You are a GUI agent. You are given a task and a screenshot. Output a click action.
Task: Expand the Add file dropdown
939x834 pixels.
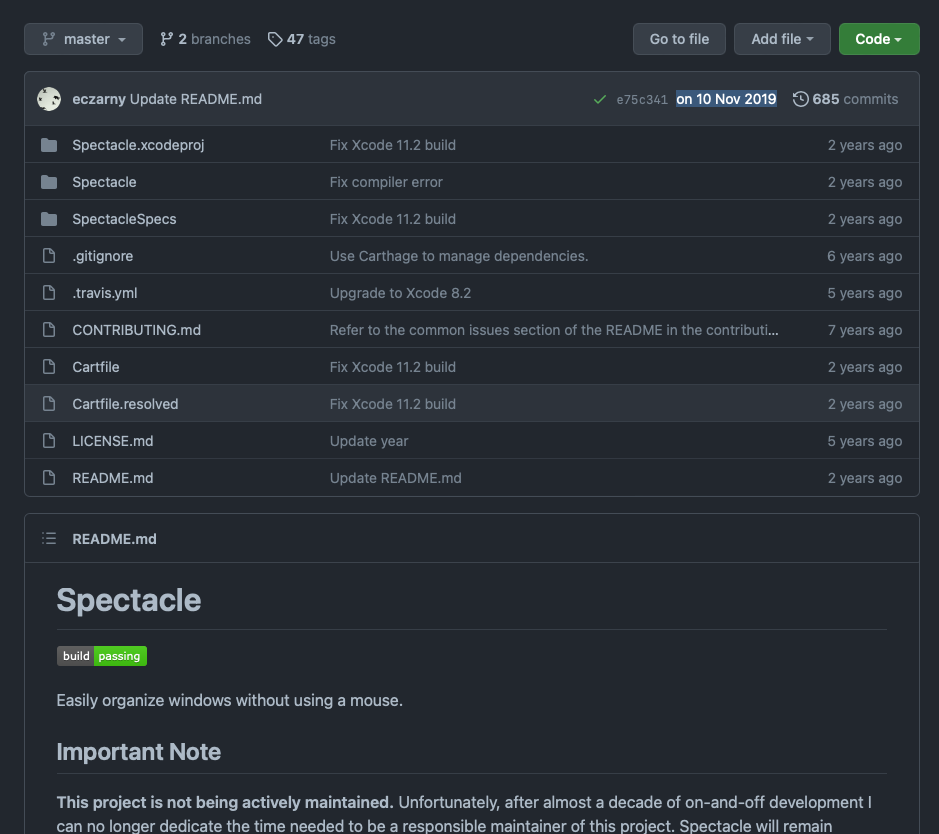click(x=782, y=39)
